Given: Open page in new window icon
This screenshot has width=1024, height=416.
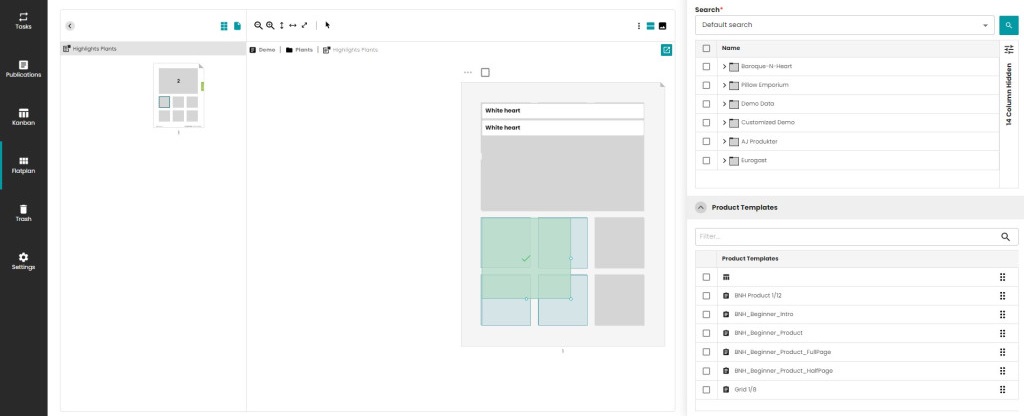Looking at the screenshot, I should click(x=666, y=49).
